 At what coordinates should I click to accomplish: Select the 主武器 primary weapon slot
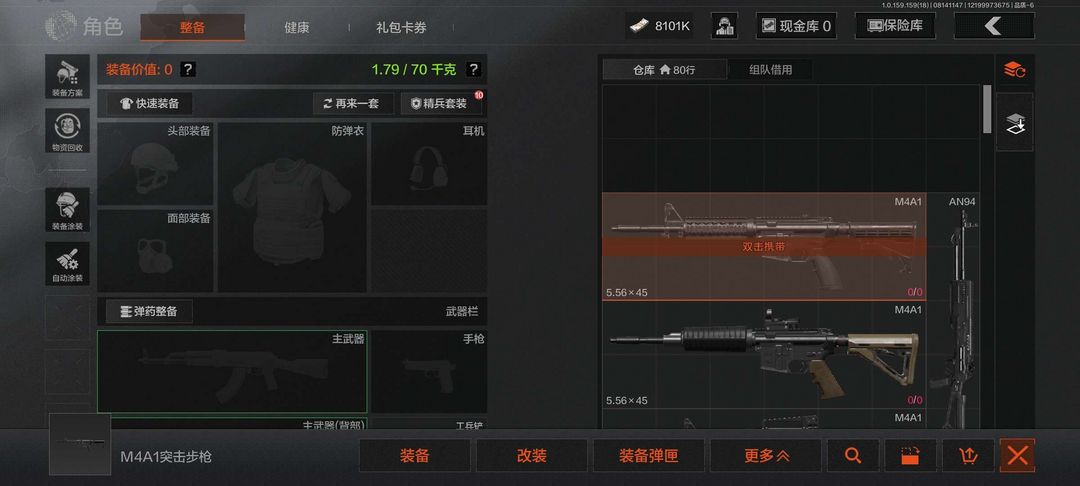(232, 372)
